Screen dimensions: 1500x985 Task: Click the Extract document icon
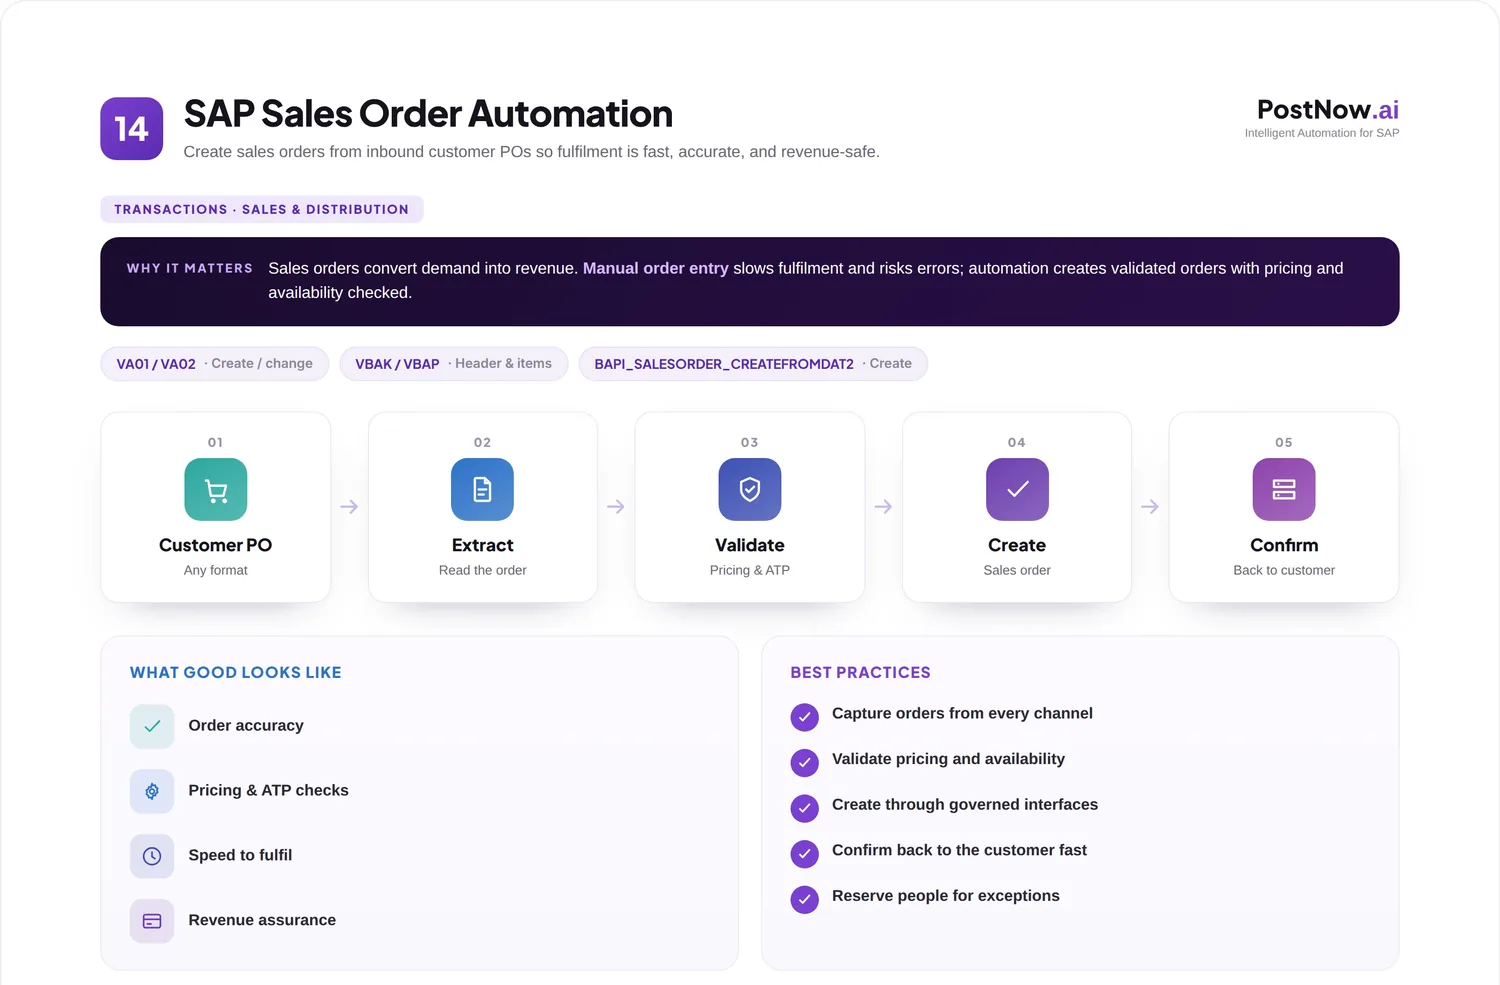coord(482,489)
